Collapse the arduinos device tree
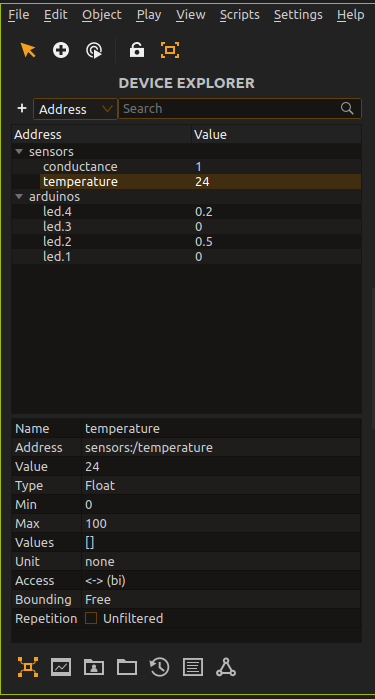 19,197
